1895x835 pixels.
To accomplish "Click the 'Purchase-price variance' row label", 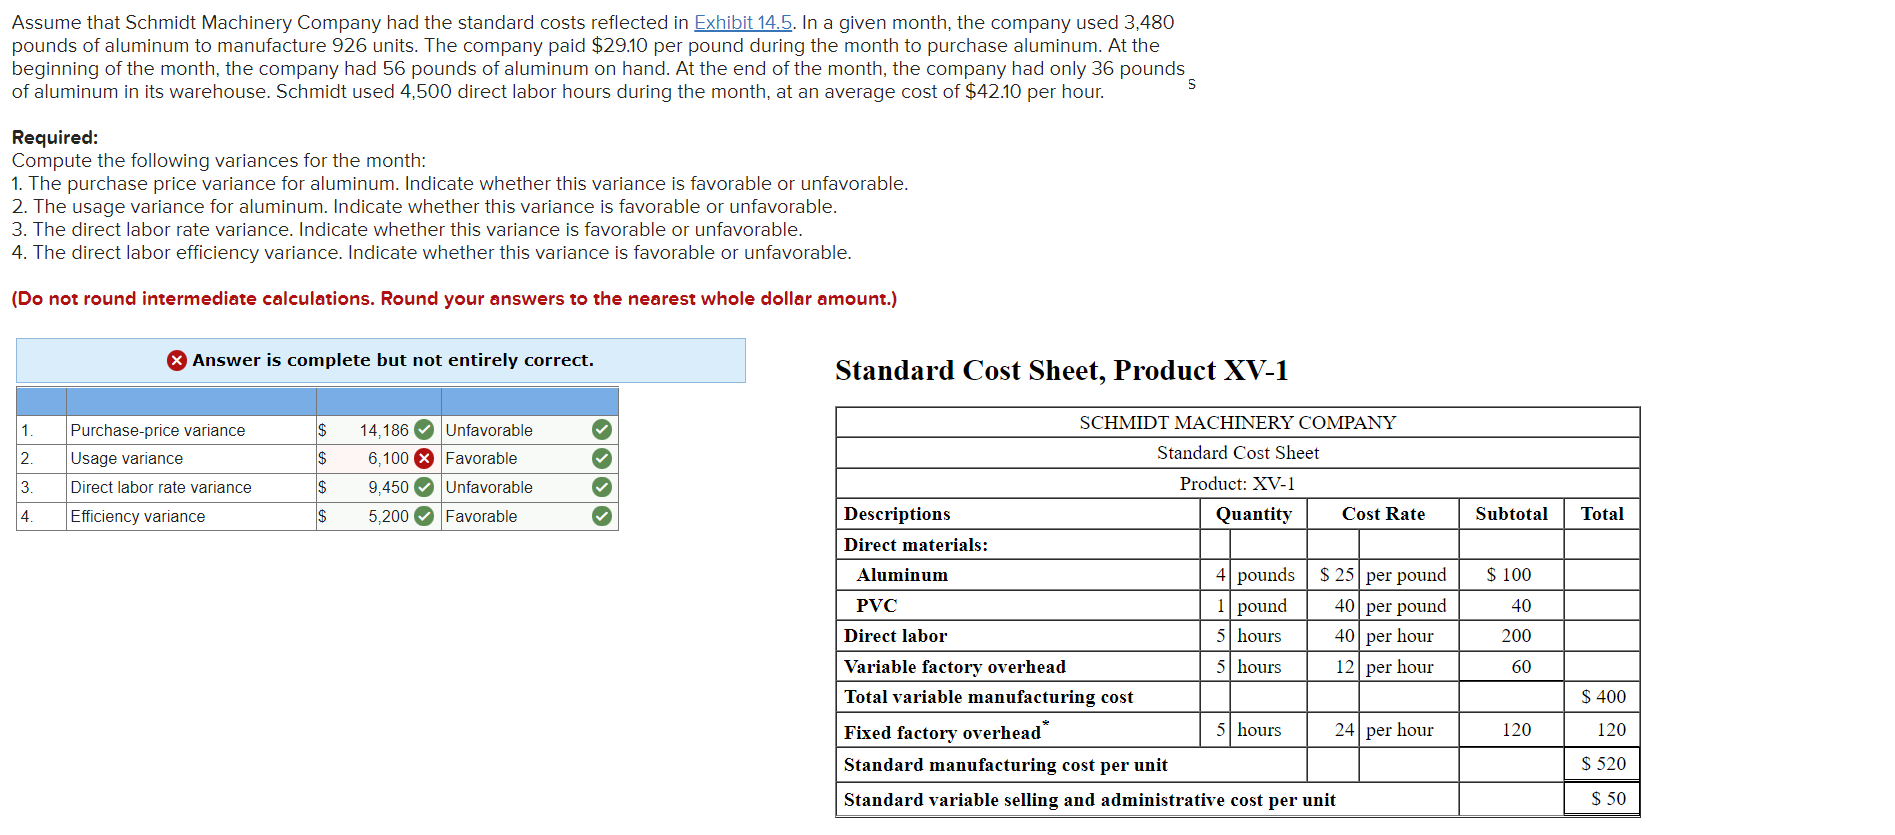I will (x=158, y=430).
